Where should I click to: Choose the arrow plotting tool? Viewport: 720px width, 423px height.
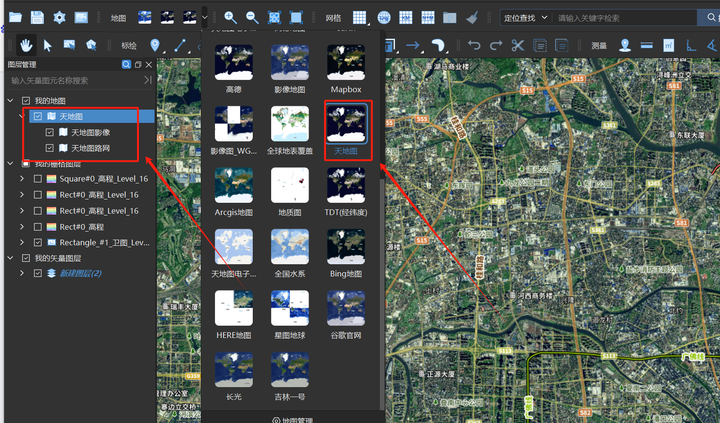coord(413,45)
